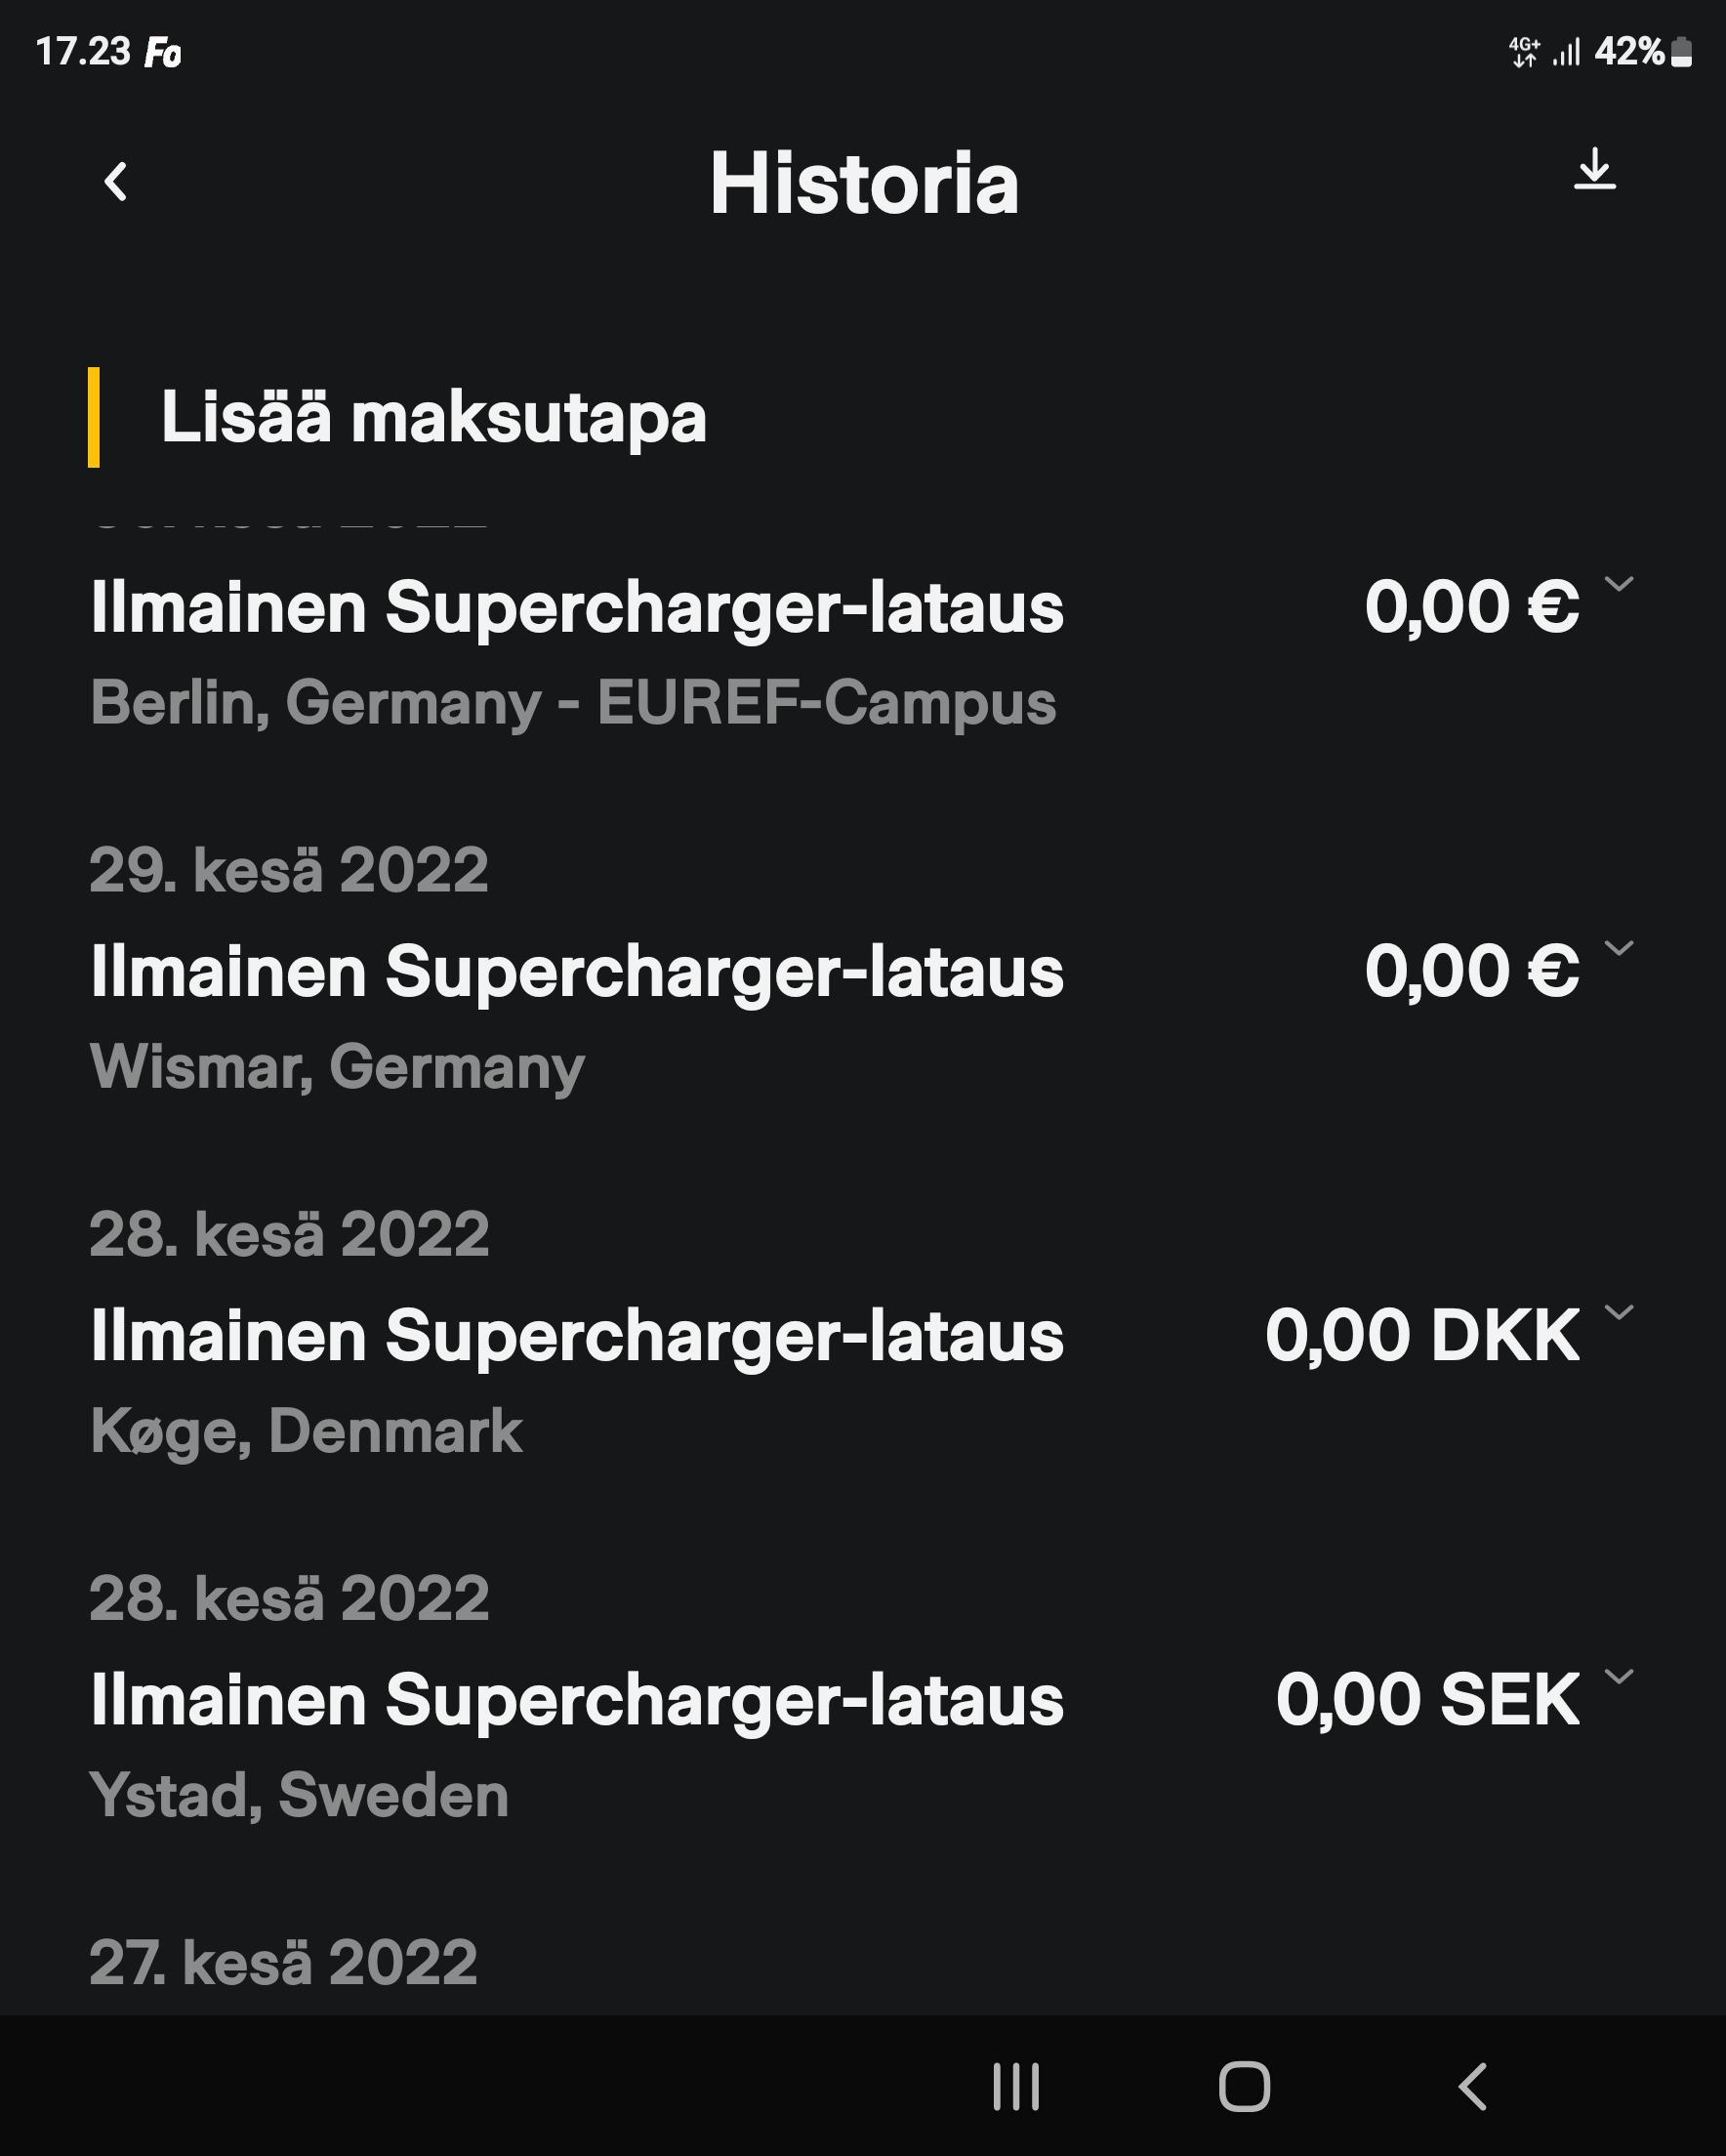The height and width of the screenshot is (2156, 1726).
Task: Tap the 0,00 SEK amount
Action: pyautogui.click(x=1426, y=1700)
